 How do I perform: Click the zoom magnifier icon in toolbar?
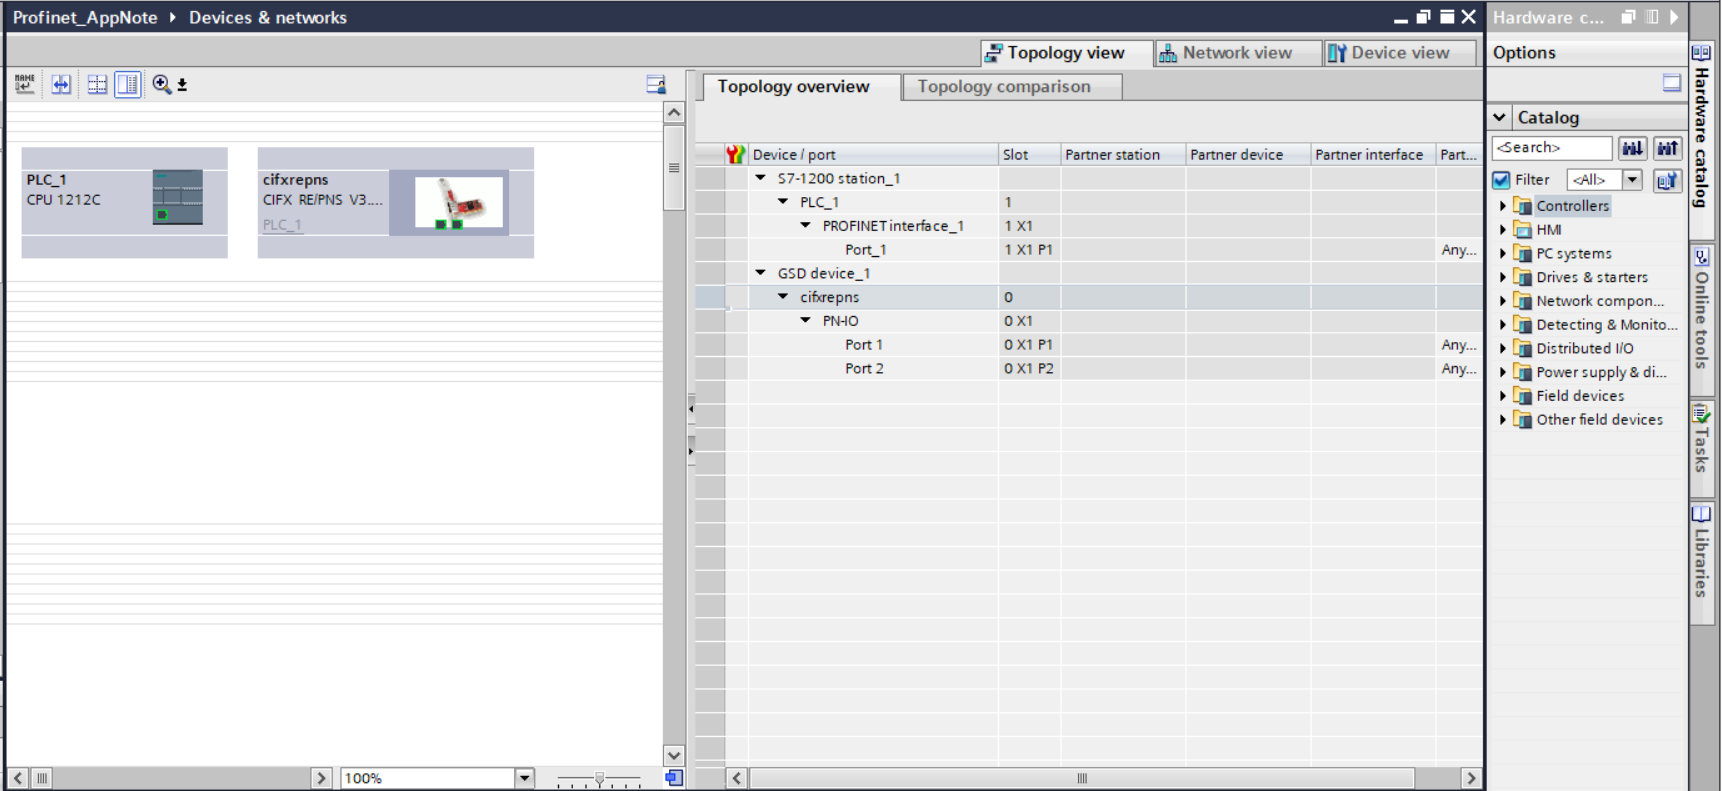pos(162,84)
